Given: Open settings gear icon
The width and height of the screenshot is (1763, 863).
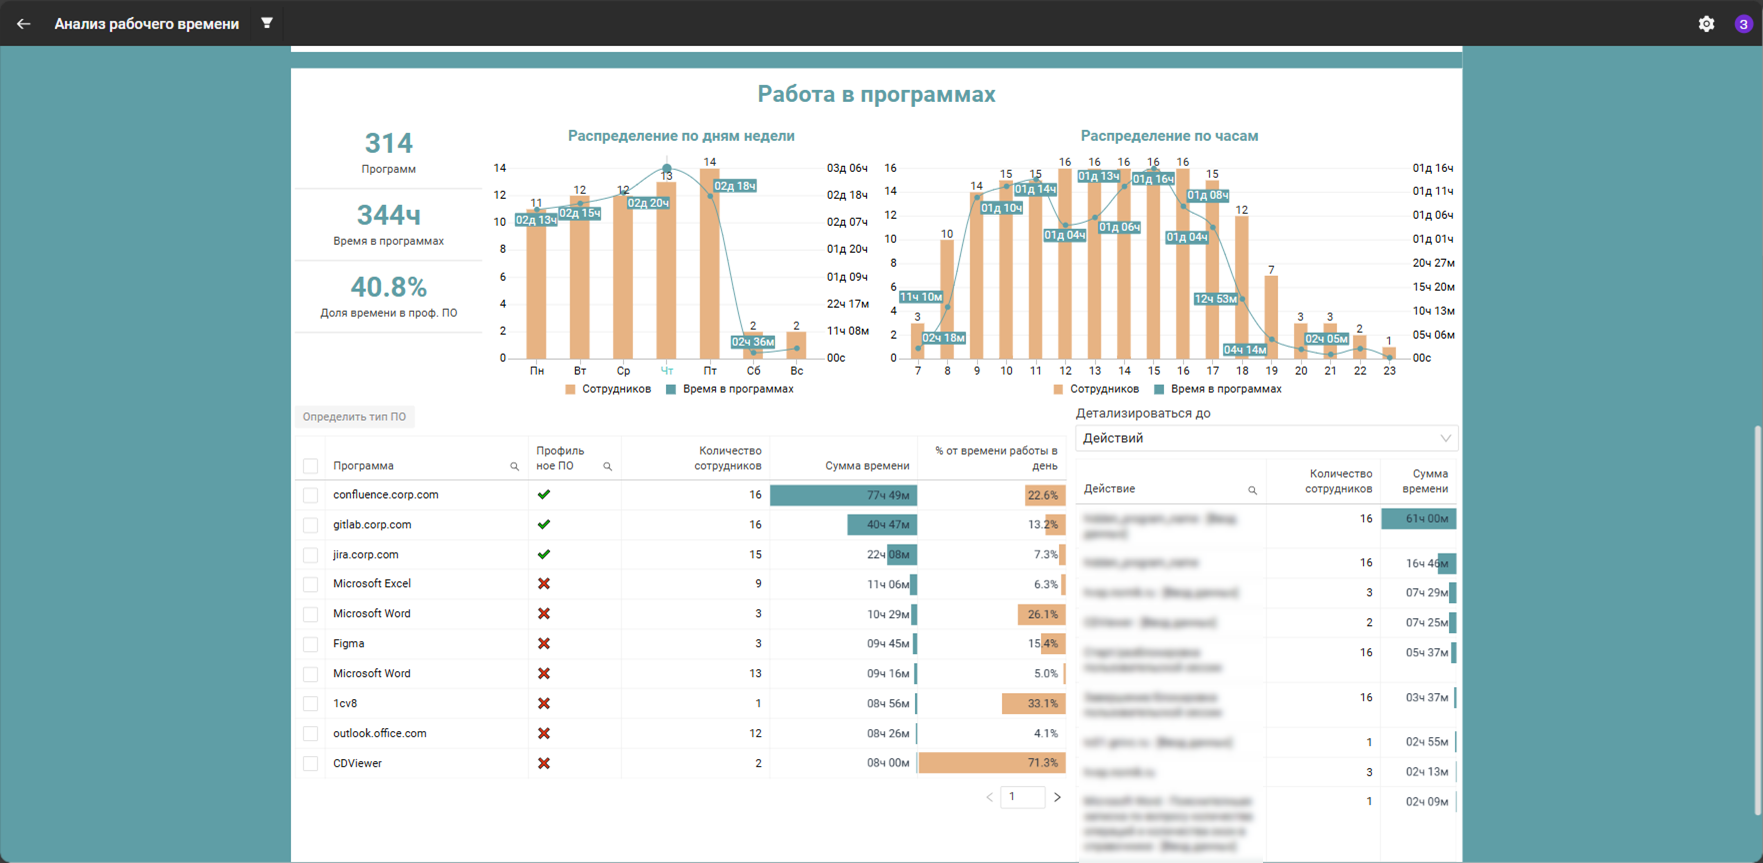Looking at the screenshot, I should [x=1706, y=24].
